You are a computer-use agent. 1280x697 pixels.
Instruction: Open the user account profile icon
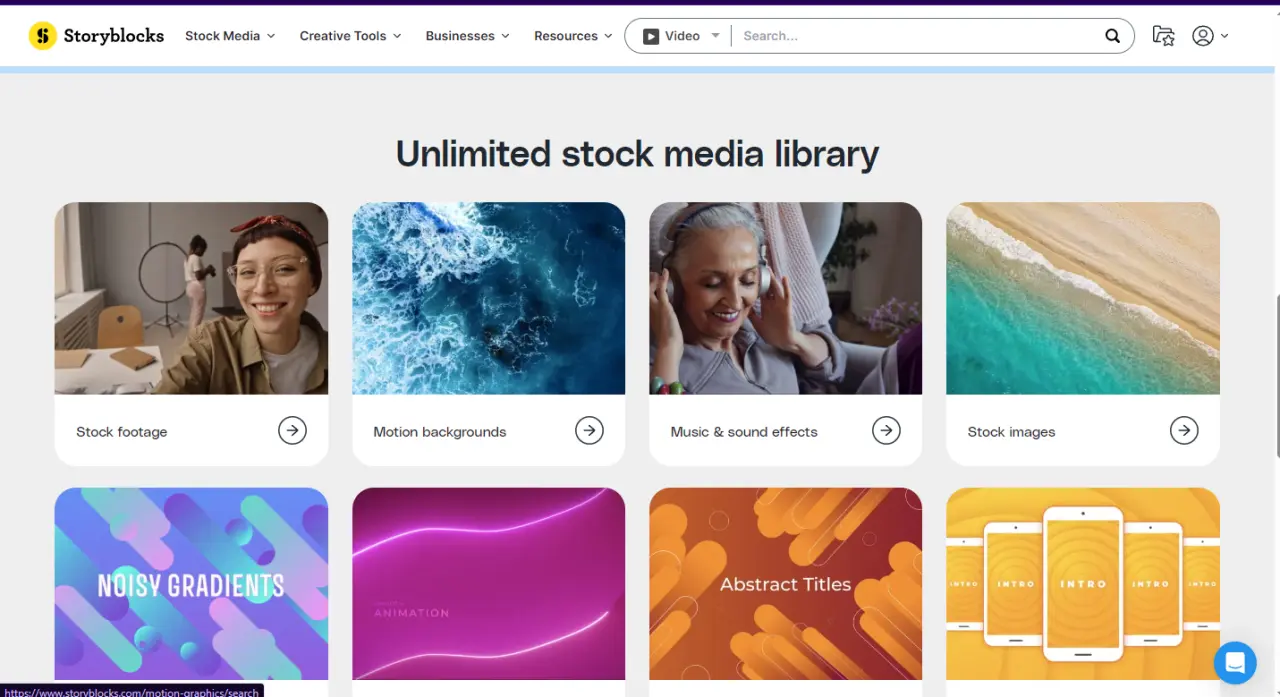(1202, 36)
